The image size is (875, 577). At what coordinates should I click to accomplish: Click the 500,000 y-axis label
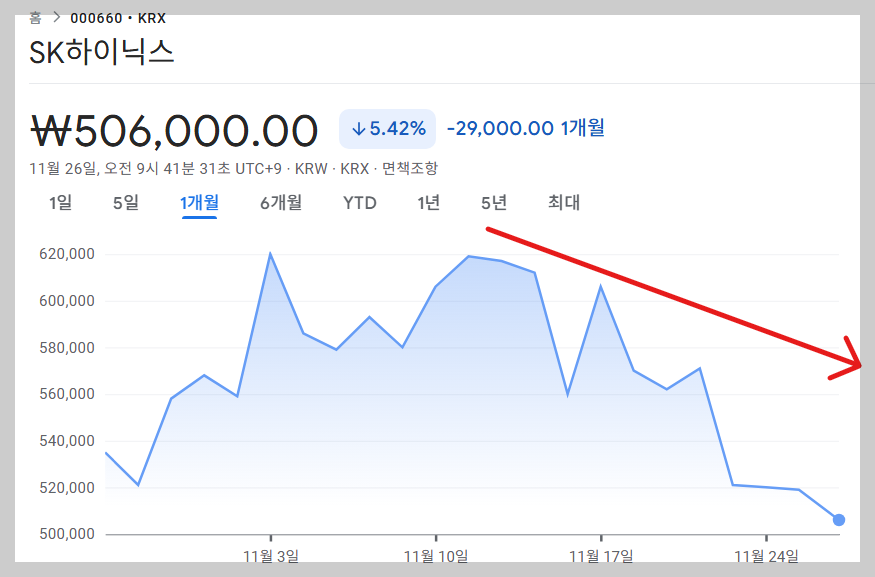coord(67,535)
